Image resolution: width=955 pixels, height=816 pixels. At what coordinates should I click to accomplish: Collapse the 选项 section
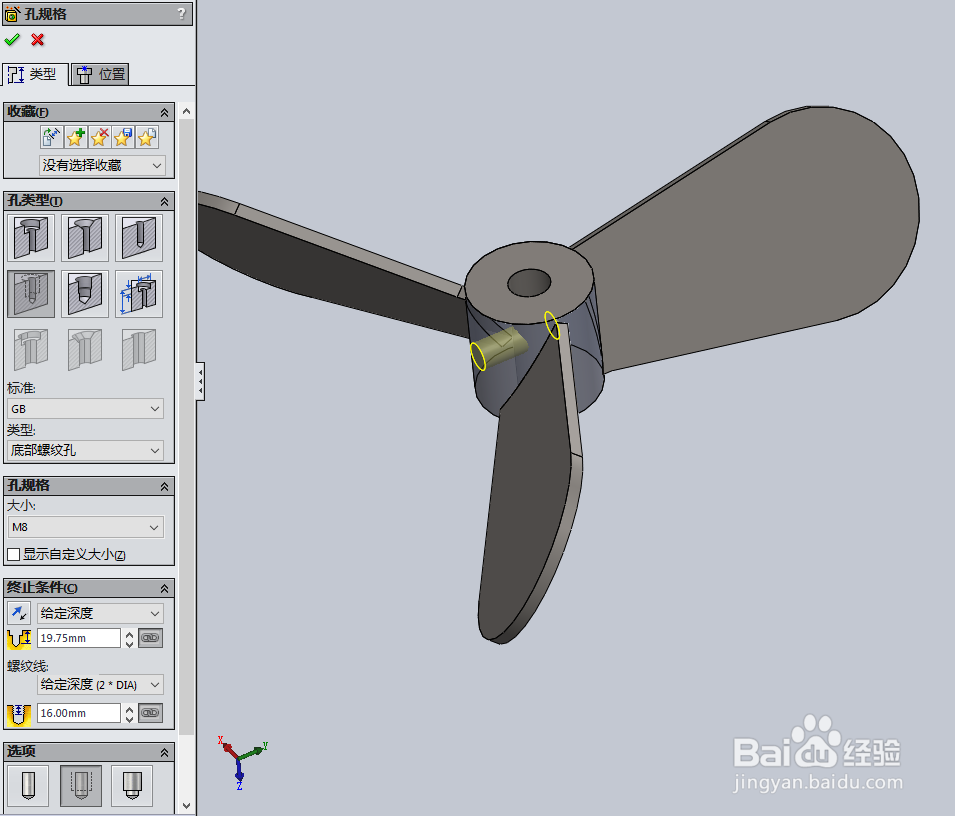pyautogui.click(x=164, y=753)
